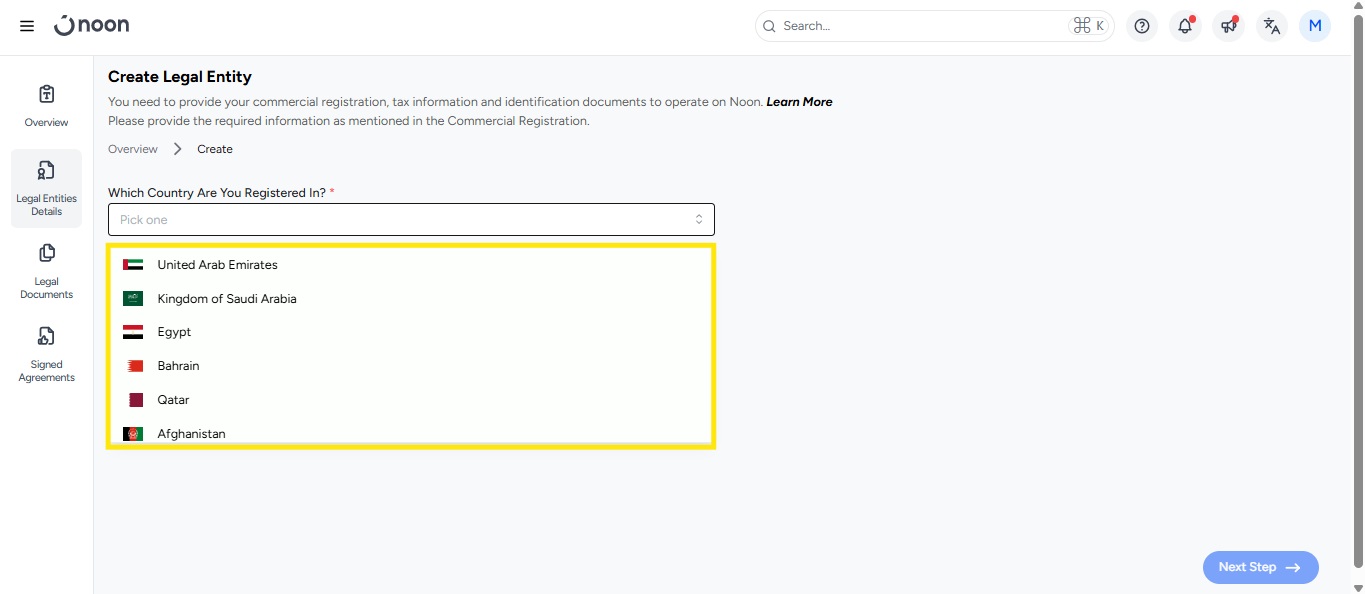Viewport: 1365px width, 594px height.
Task: Click the ⌘K shortcut badge
Action: point(1088,26)
